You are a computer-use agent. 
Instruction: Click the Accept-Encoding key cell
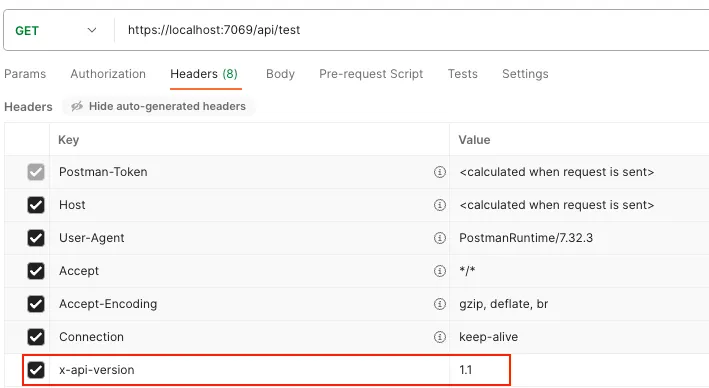(x=249, y=304)
